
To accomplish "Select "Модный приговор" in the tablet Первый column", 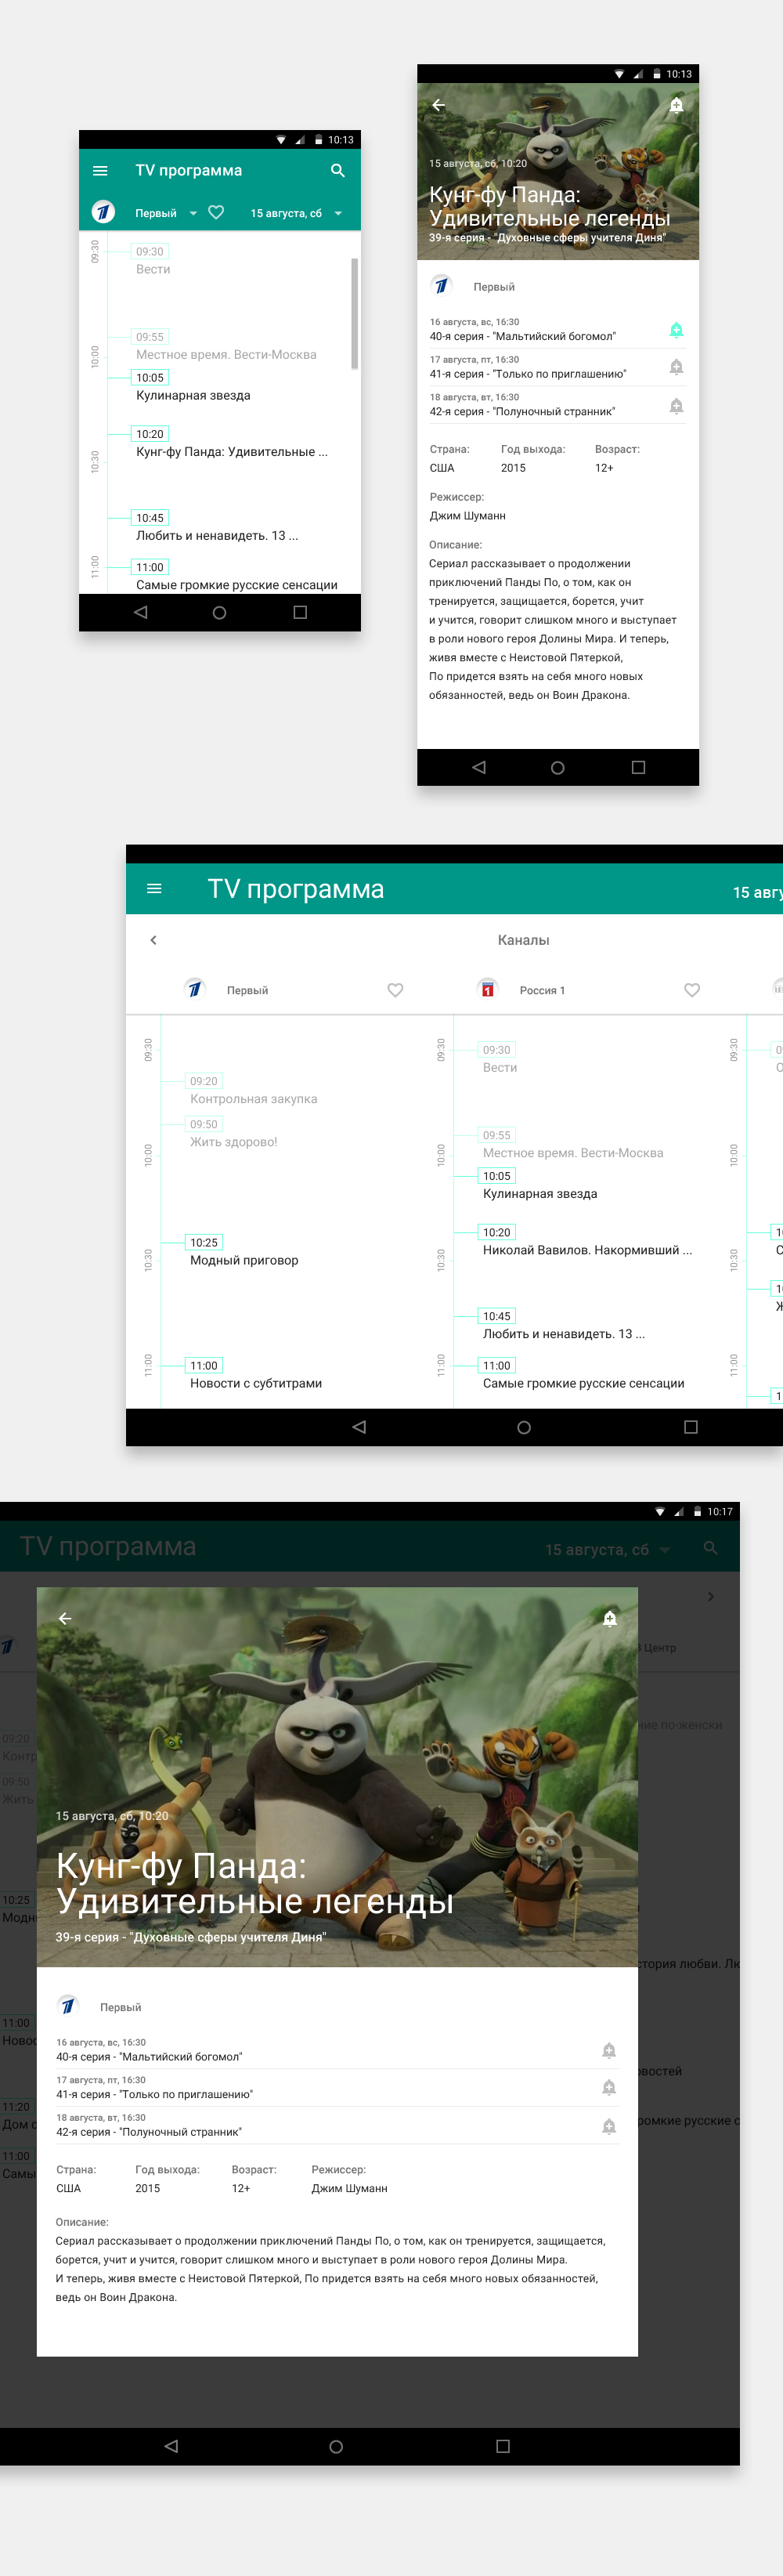I will click(x=244, y=1260).
